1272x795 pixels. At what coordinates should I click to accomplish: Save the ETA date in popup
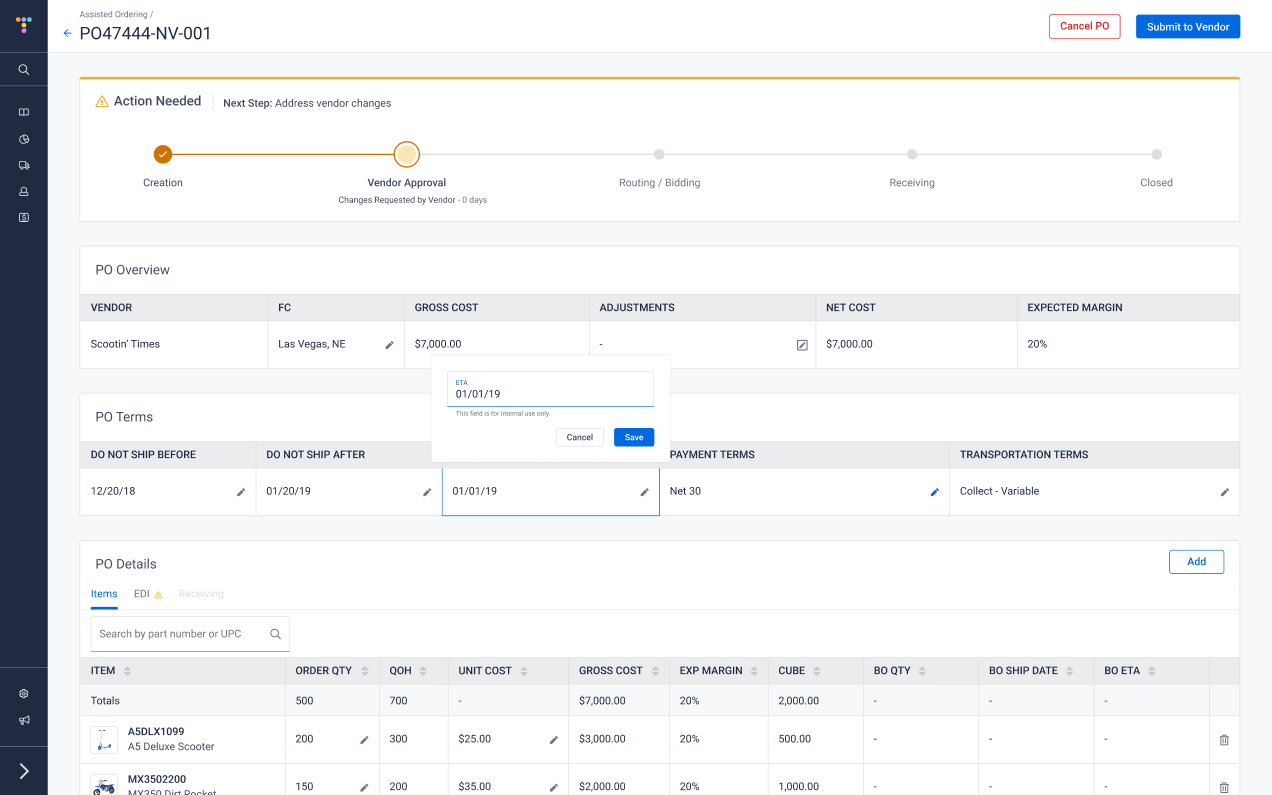[x=634, y=437]
